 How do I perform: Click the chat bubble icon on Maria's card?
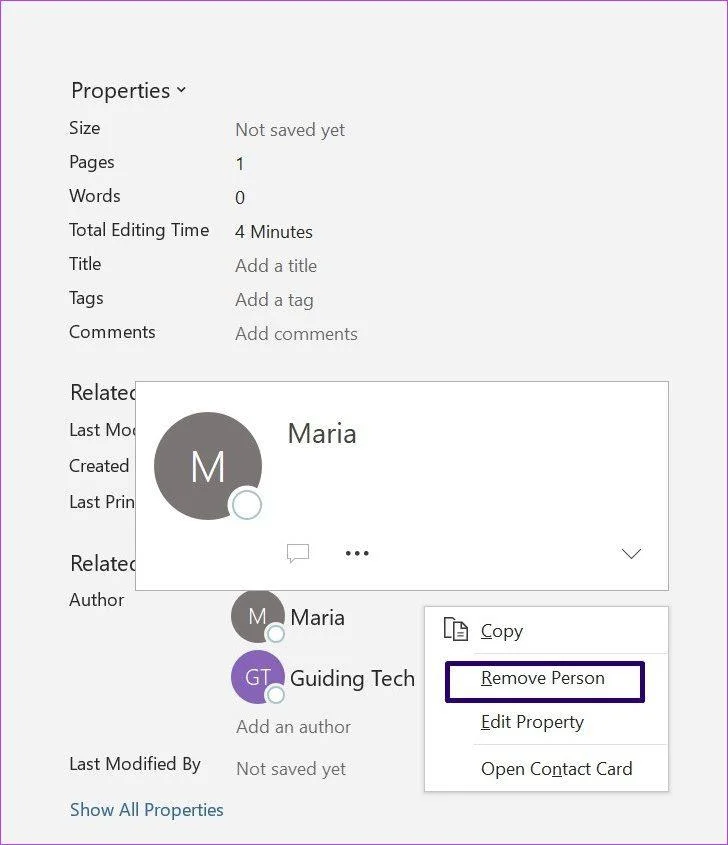click(x=297, y=553)
